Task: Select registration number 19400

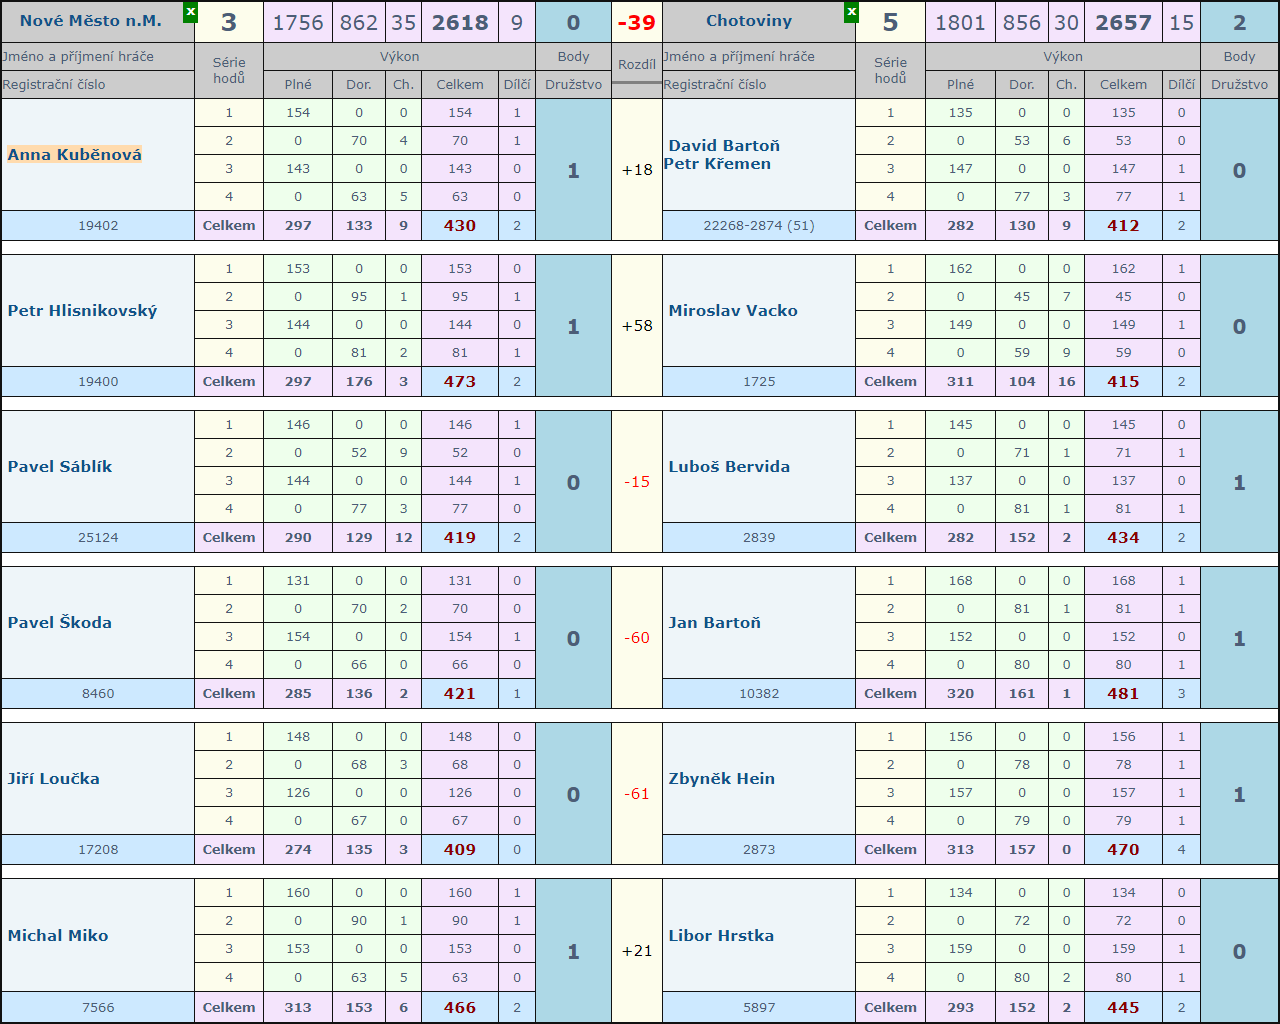Action: pyautogui.click(x=98, y=382)
